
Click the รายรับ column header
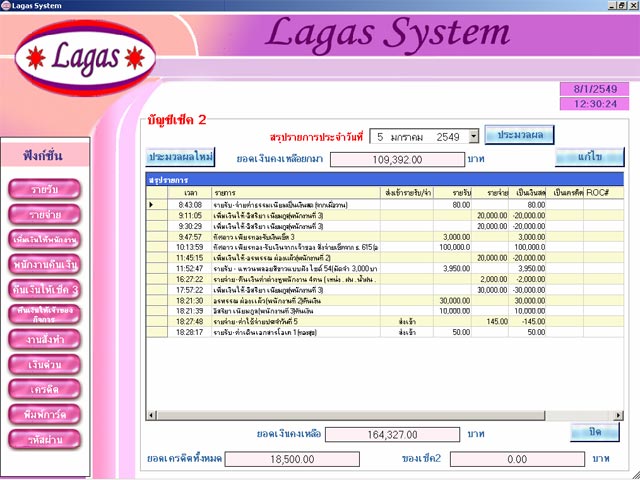coord(452,193)
